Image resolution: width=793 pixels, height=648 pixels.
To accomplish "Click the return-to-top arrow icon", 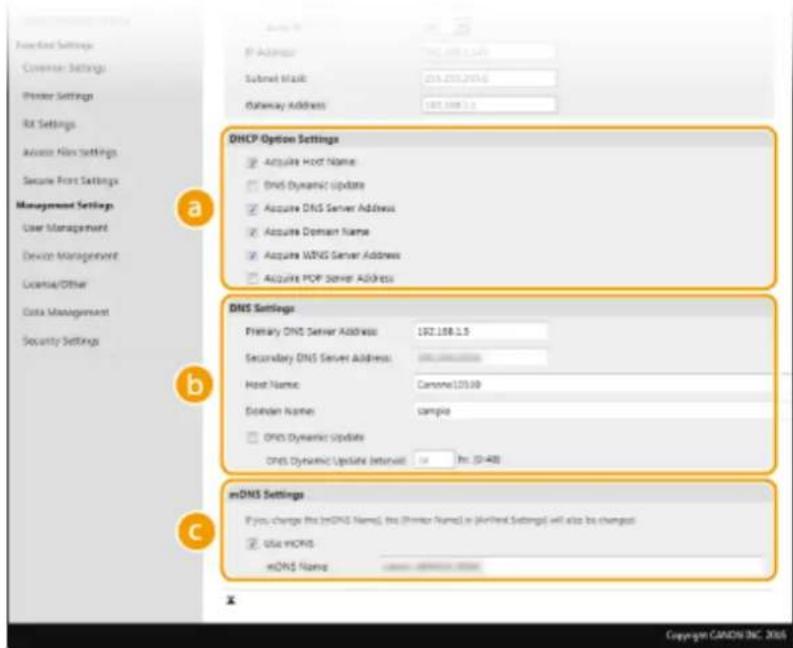I will click(x=231, y=600).
